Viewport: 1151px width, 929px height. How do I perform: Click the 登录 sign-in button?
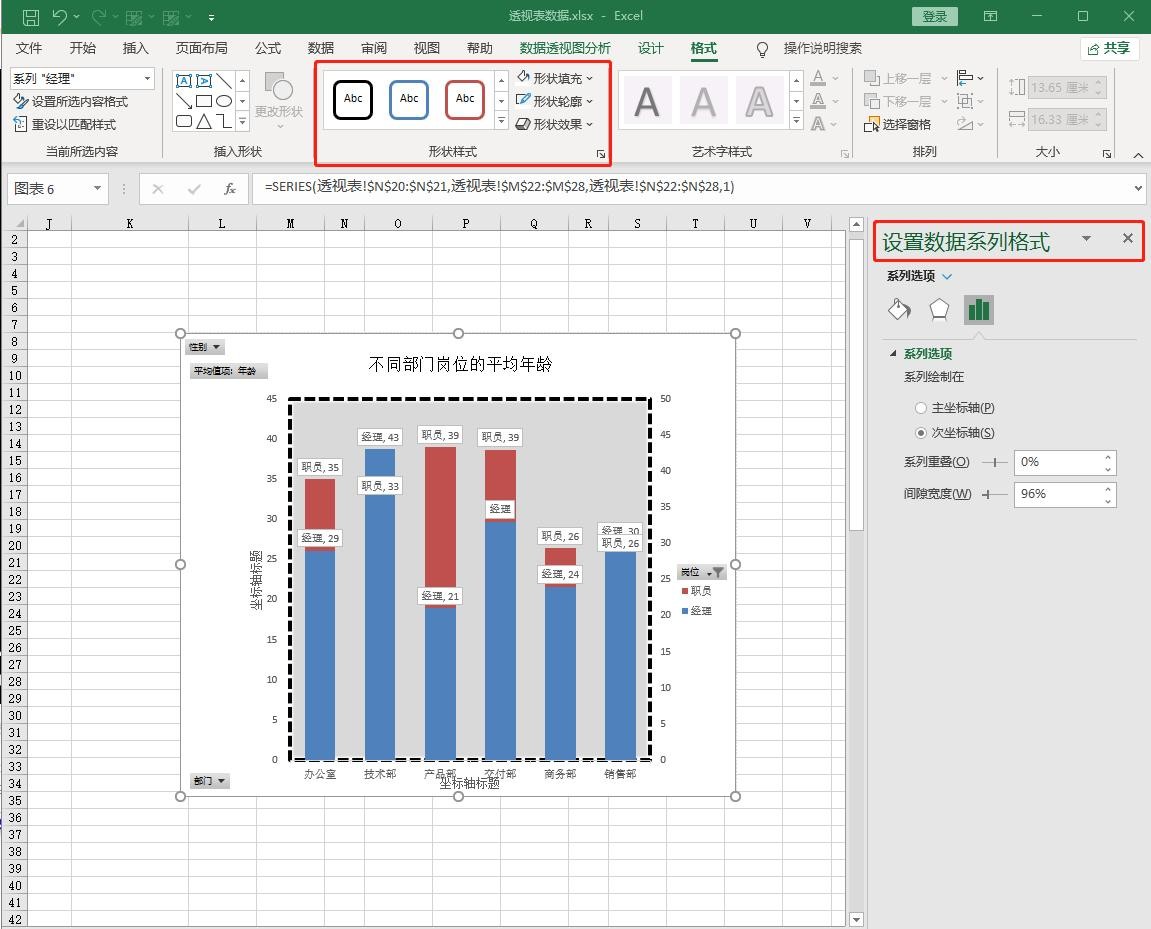[934, 17]
